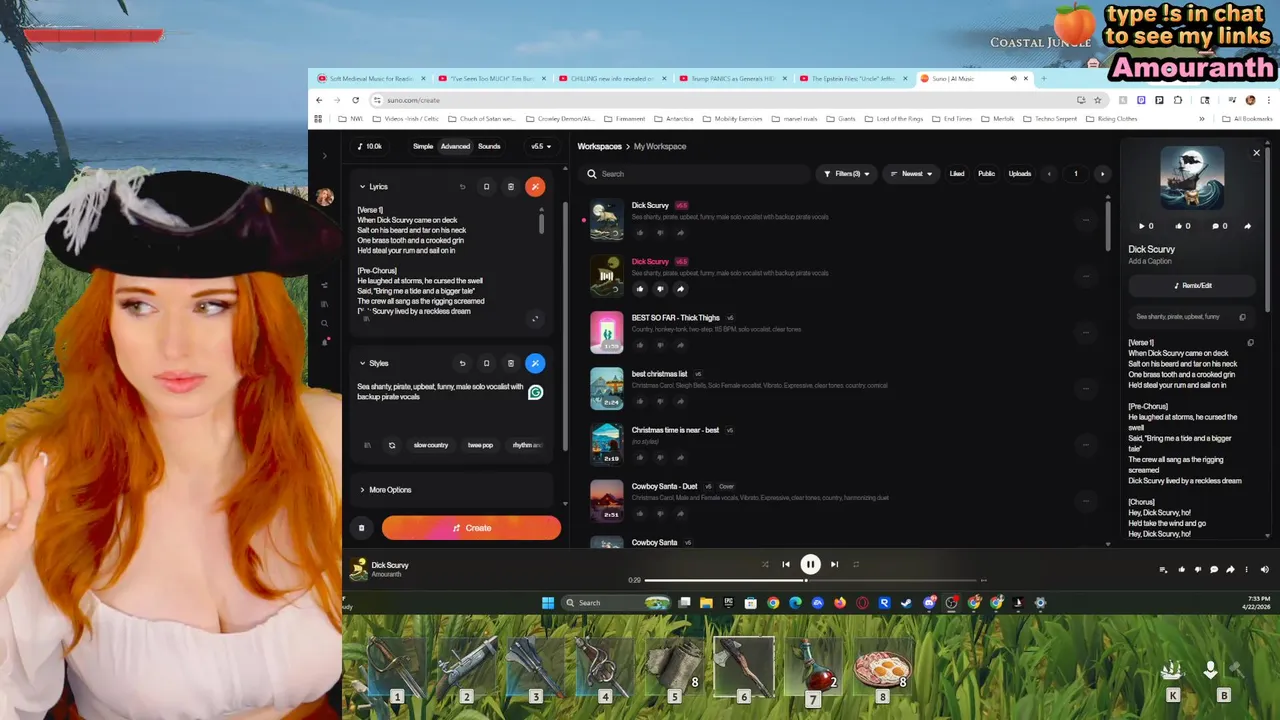Open the queue icon in player bar
The height and width of the screenshot is (720, 1280).
coord(1163,570)
